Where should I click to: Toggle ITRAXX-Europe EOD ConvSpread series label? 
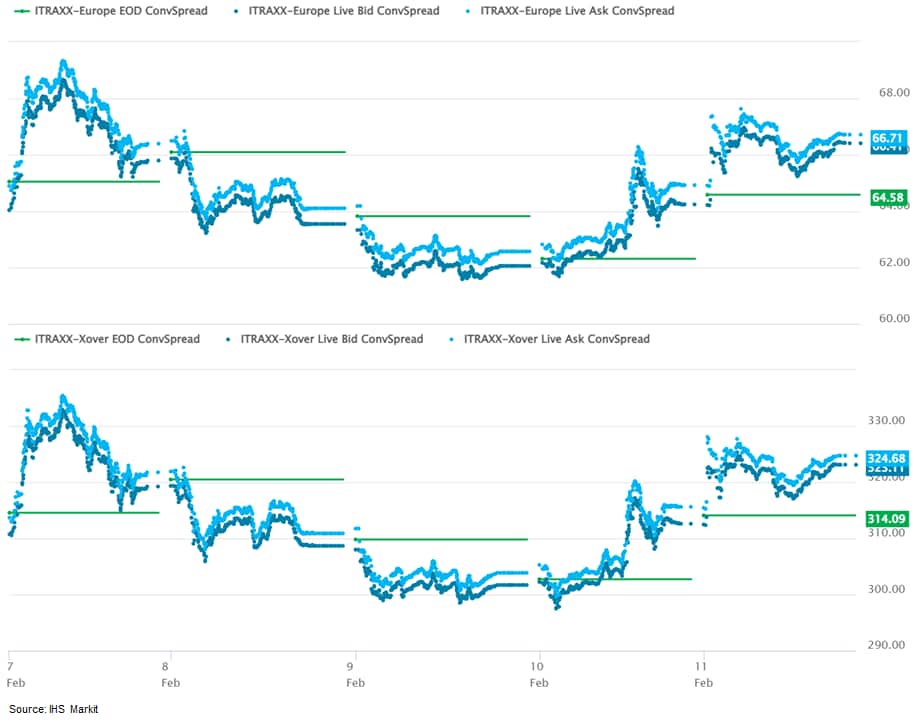click(x=120, y=11)
